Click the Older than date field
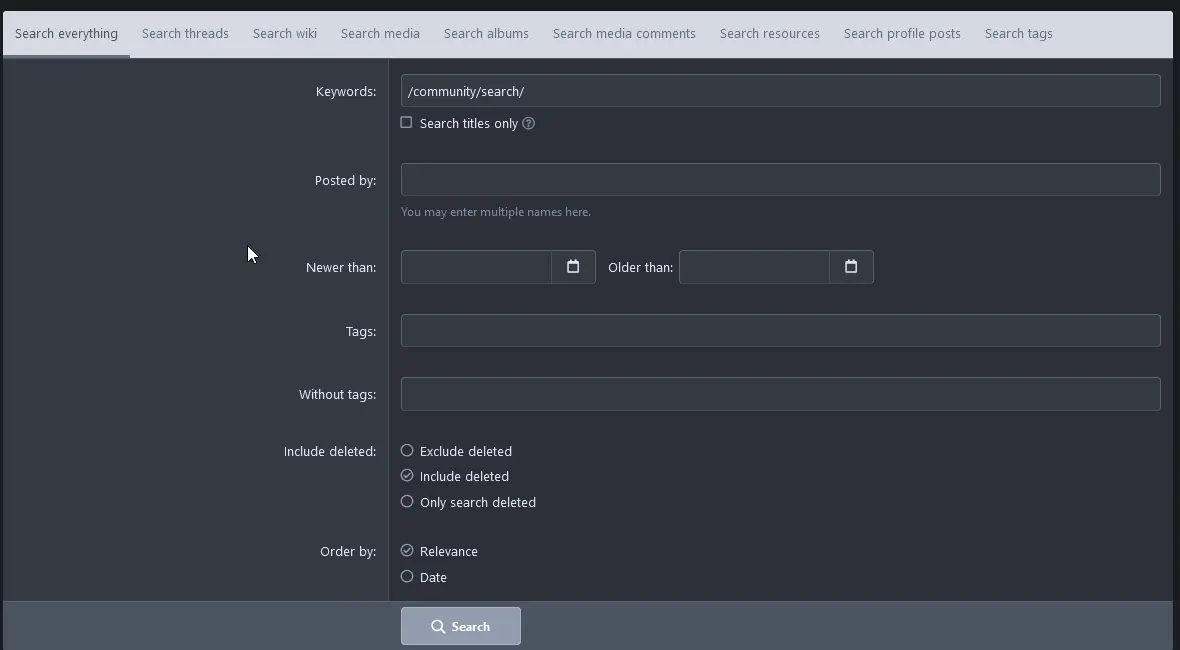Viewport: 1180px width, 650px height. tap(754, 267)
